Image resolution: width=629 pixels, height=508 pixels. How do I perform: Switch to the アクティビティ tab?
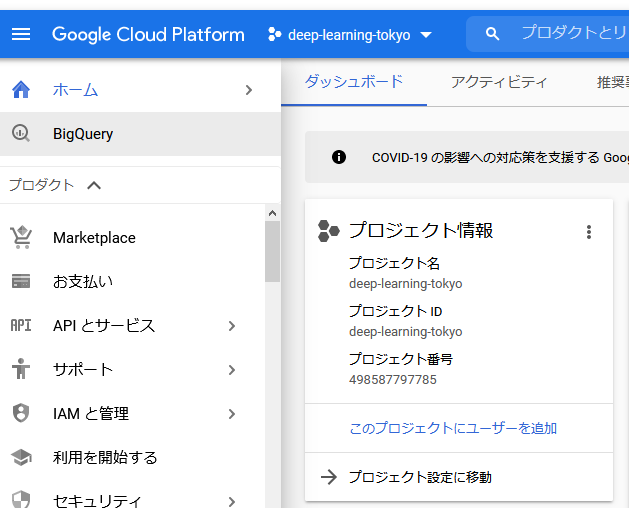tap(499, 82)
